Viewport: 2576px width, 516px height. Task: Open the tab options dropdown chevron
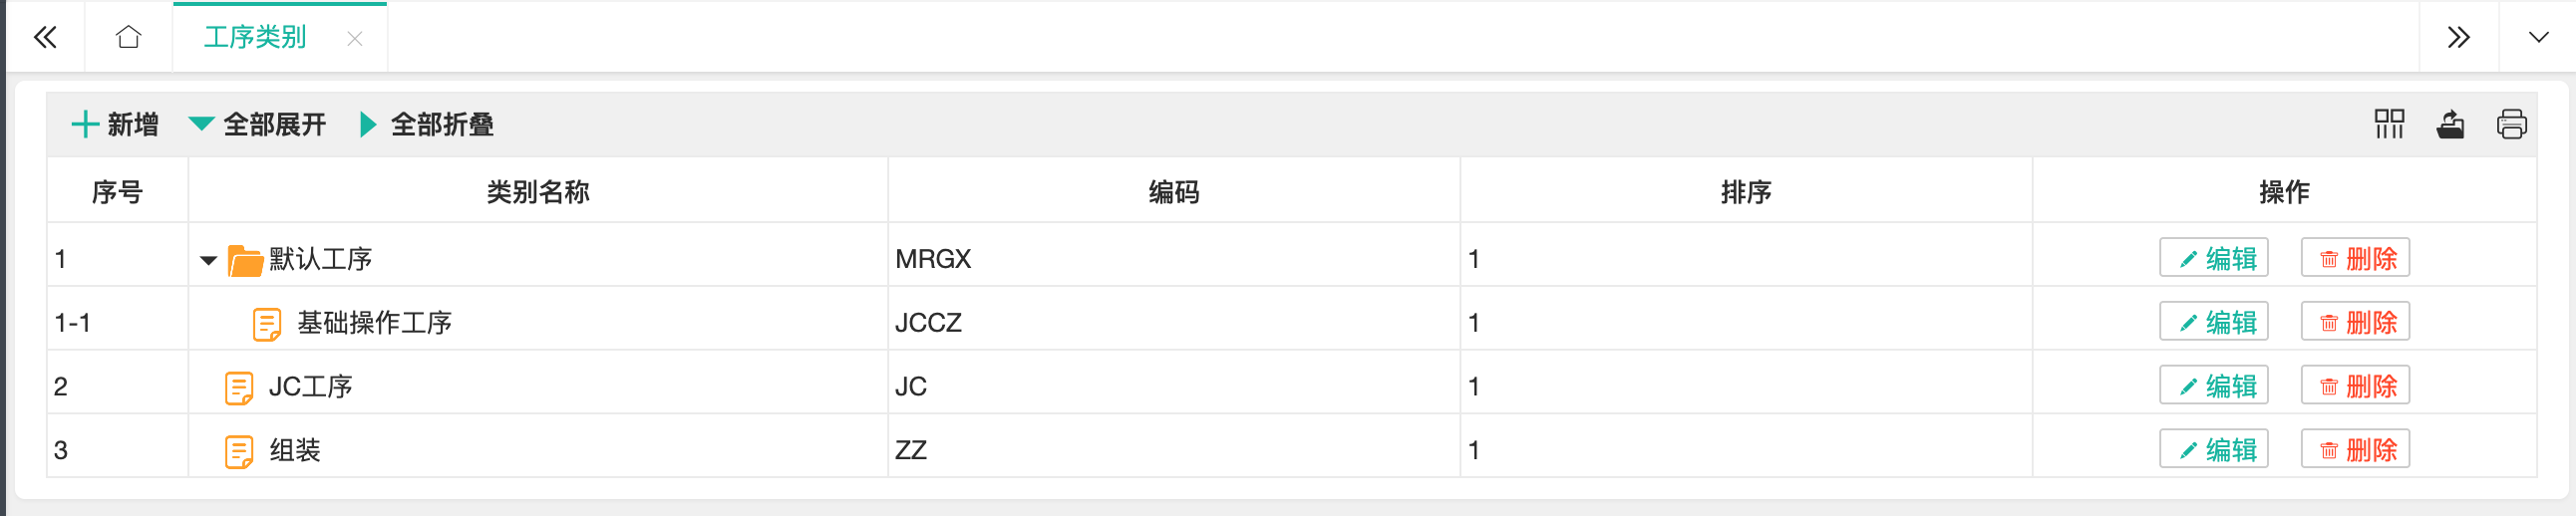click(x=2538, y=38)
